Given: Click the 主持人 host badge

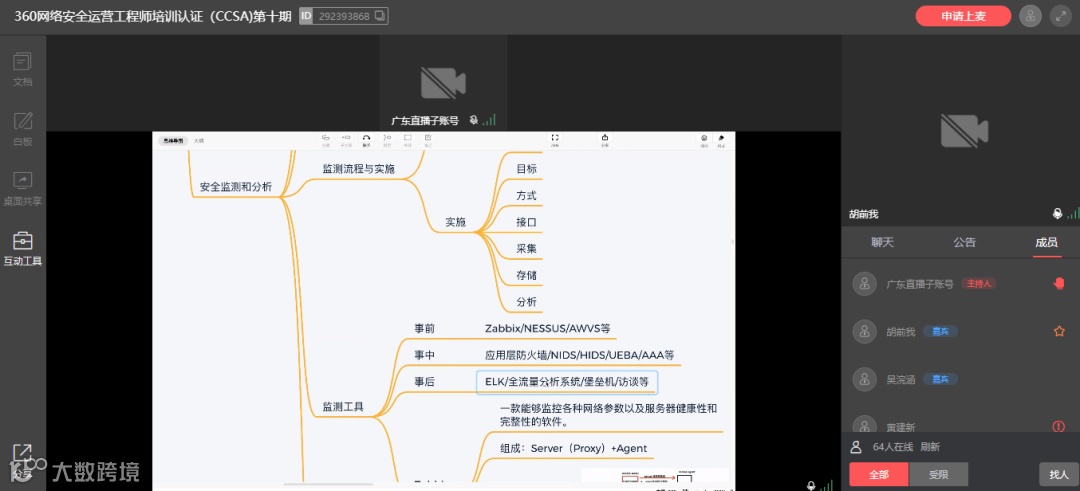Looking at the screenshot, I should click(x=979, y=284).
